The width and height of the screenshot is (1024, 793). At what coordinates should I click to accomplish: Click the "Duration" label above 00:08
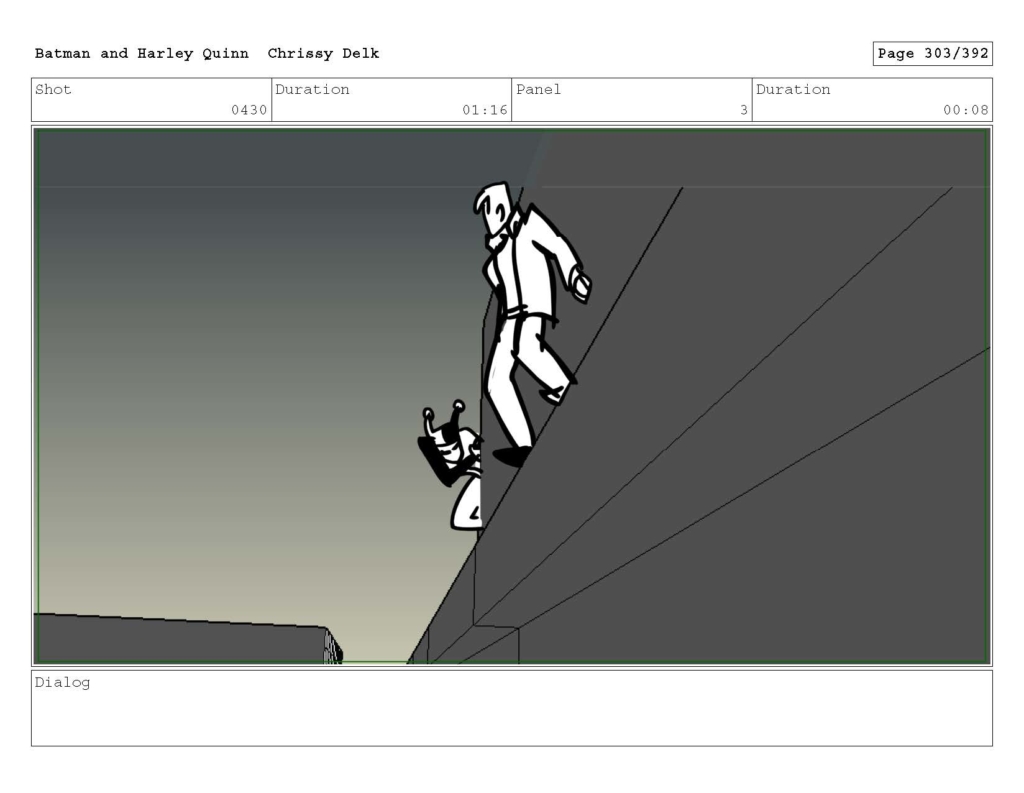click(793, 89)
